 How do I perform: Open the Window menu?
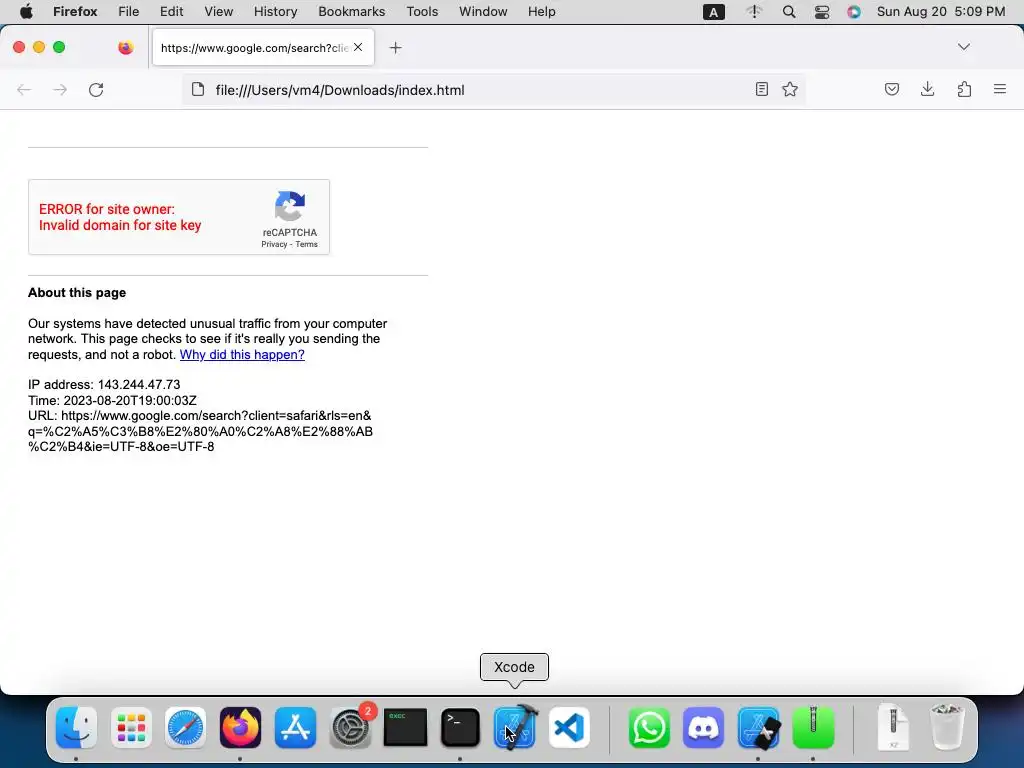[483, 12]
